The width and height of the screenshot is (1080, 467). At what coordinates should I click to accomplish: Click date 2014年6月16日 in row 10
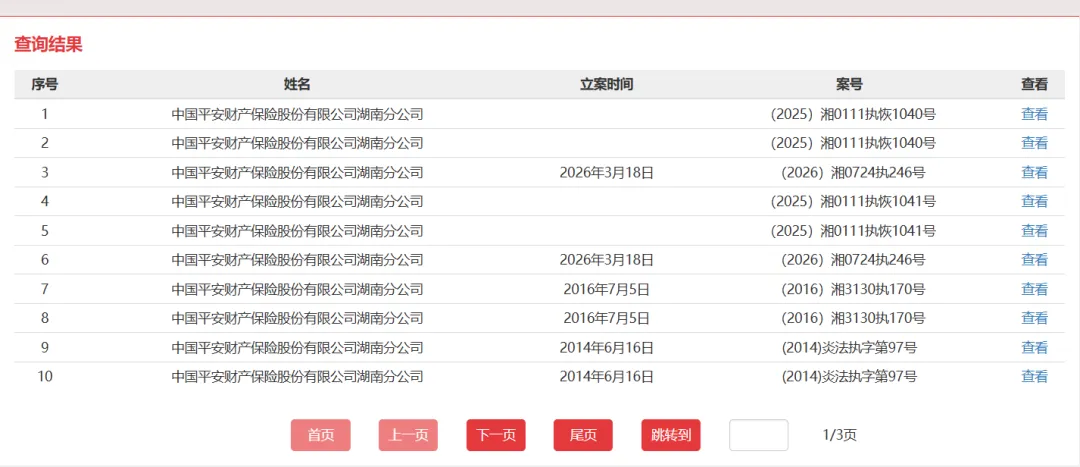click(606, 377)
